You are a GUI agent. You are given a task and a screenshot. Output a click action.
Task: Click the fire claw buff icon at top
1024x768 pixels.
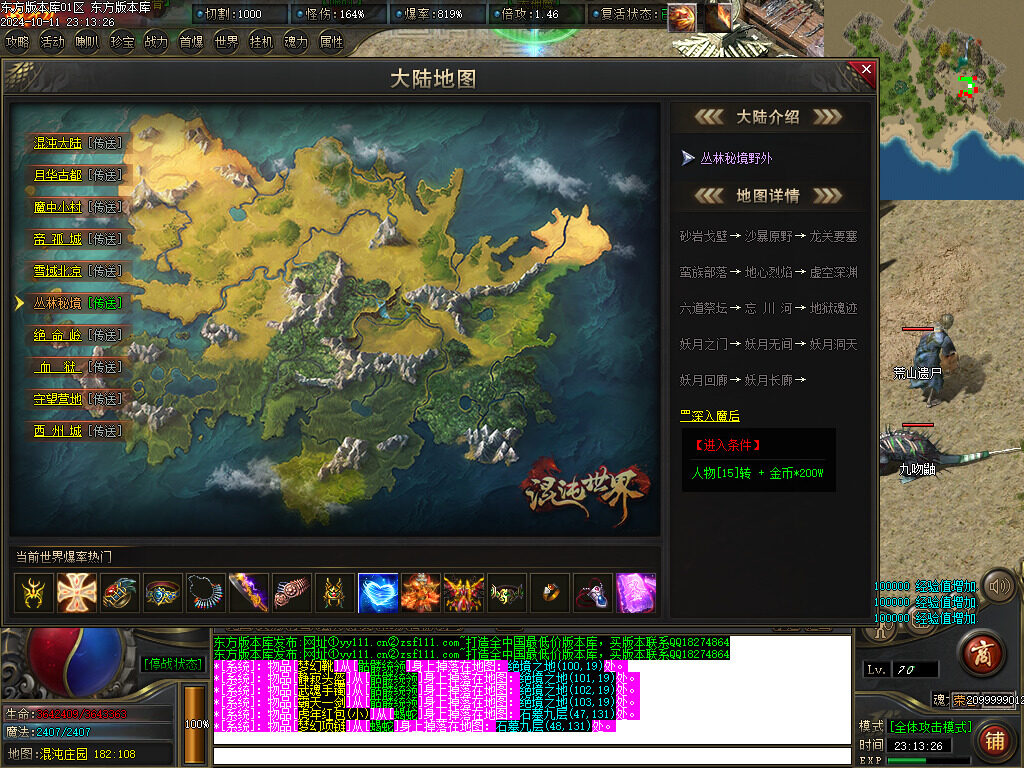tap(681, 18)
